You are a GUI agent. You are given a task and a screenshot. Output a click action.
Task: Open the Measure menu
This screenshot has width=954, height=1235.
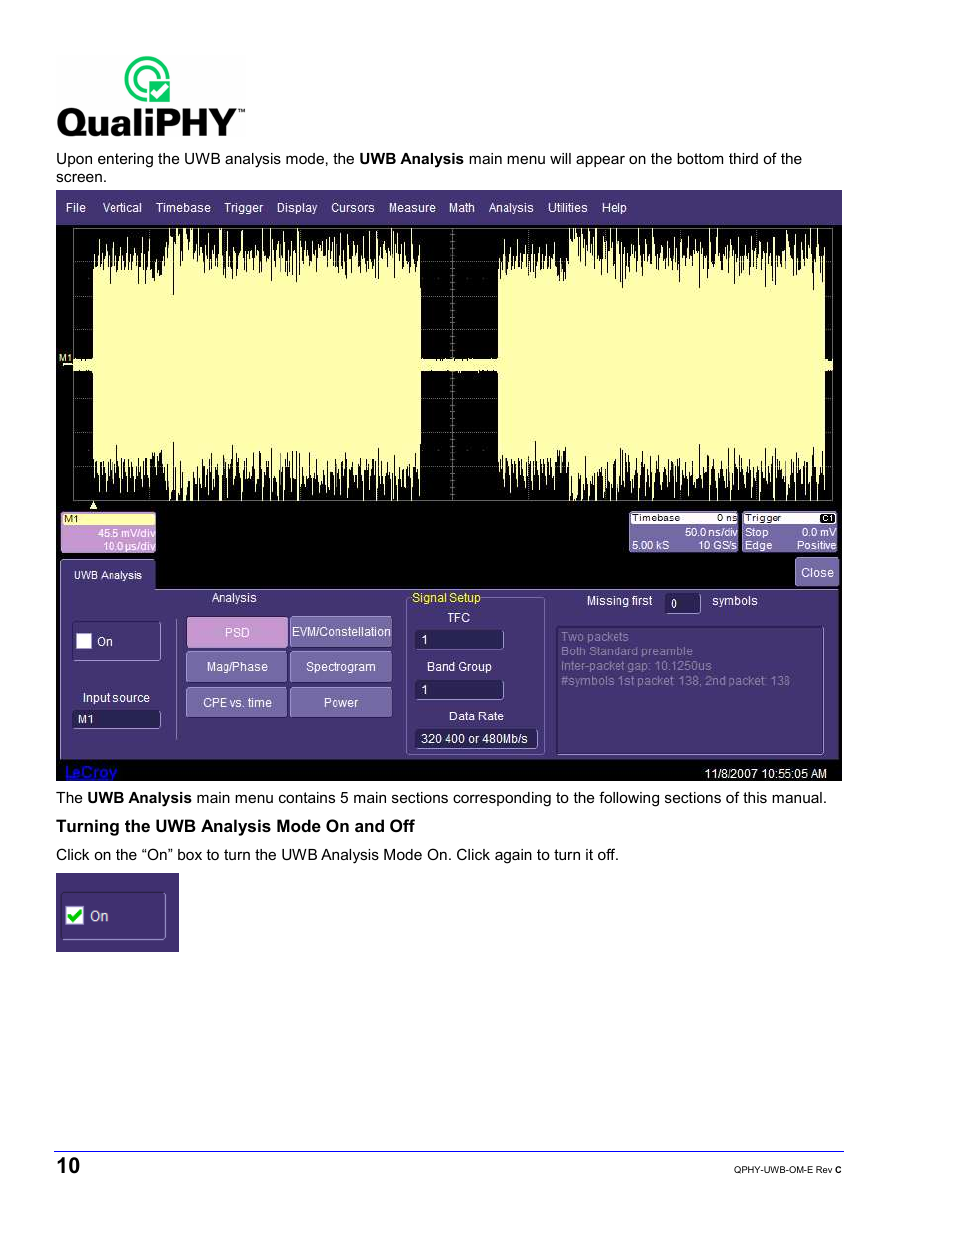tap(412, 208)
